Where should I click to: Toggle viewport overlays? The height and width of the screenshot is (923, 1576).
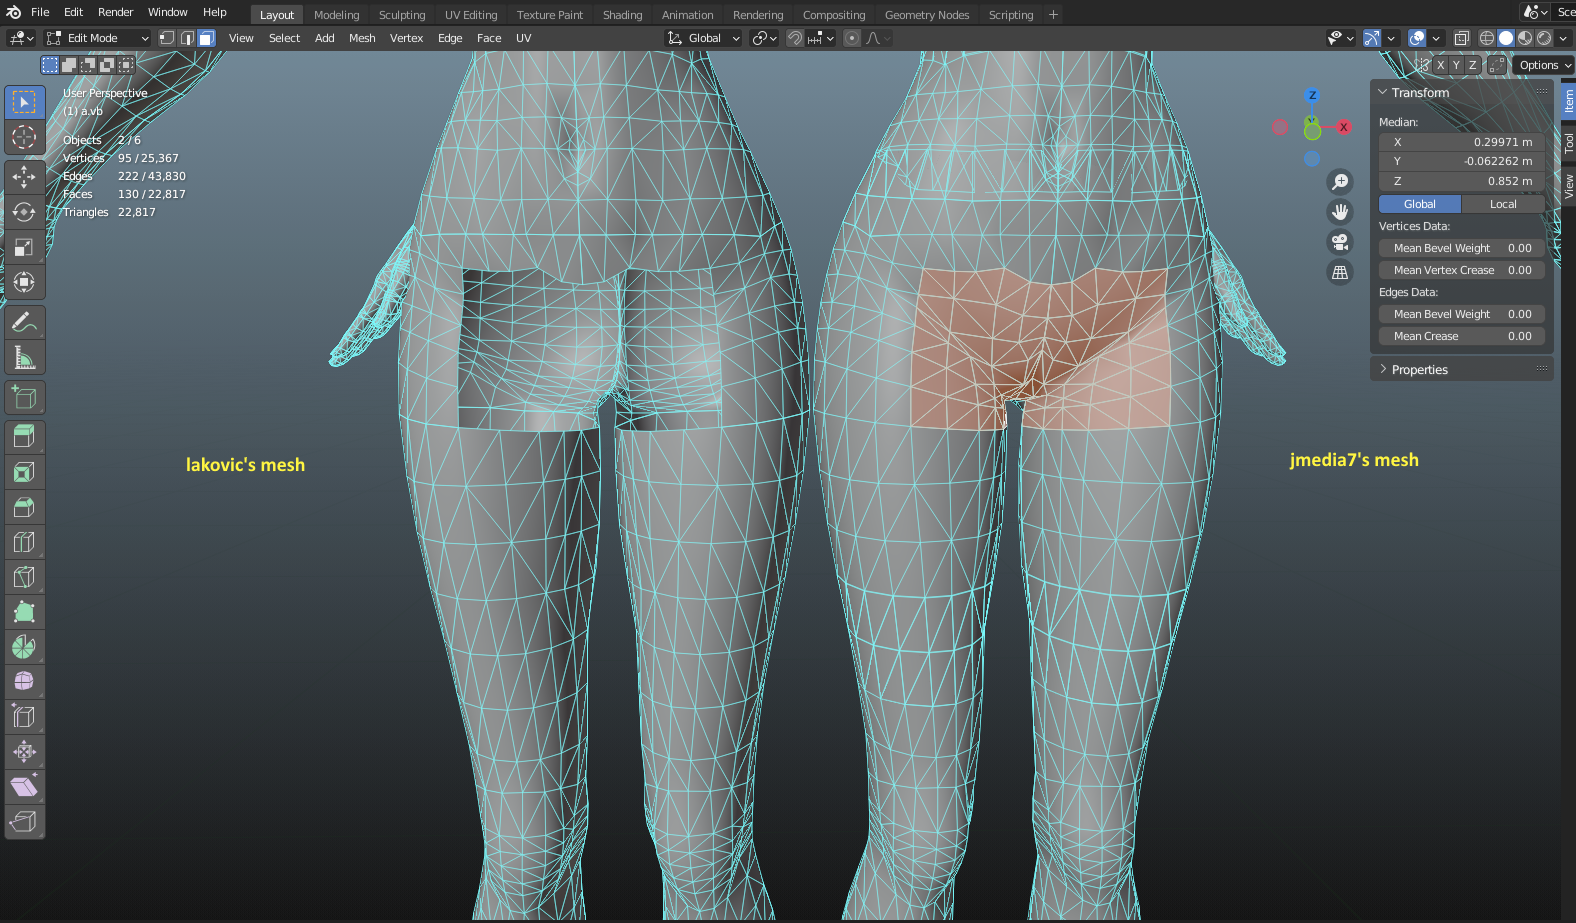click(1417, 38)
